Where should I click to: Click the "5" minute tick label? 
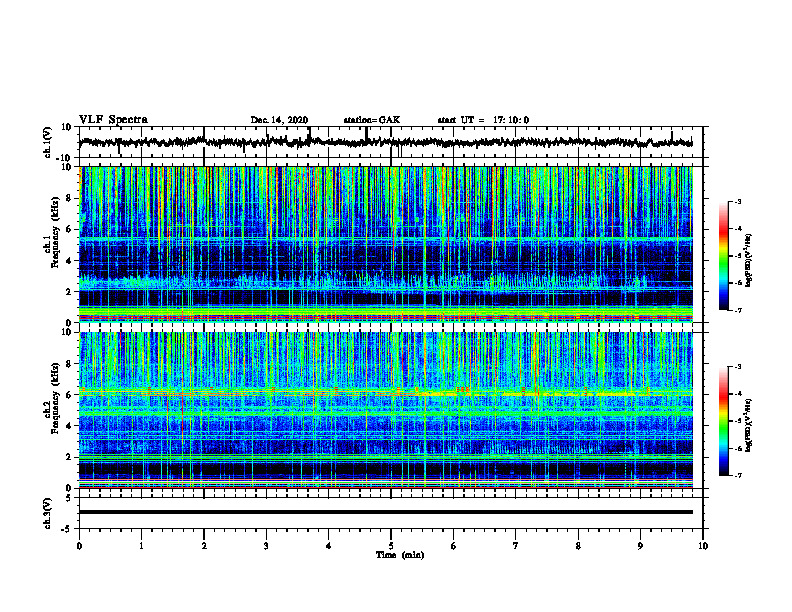click(x=391, y=546)
